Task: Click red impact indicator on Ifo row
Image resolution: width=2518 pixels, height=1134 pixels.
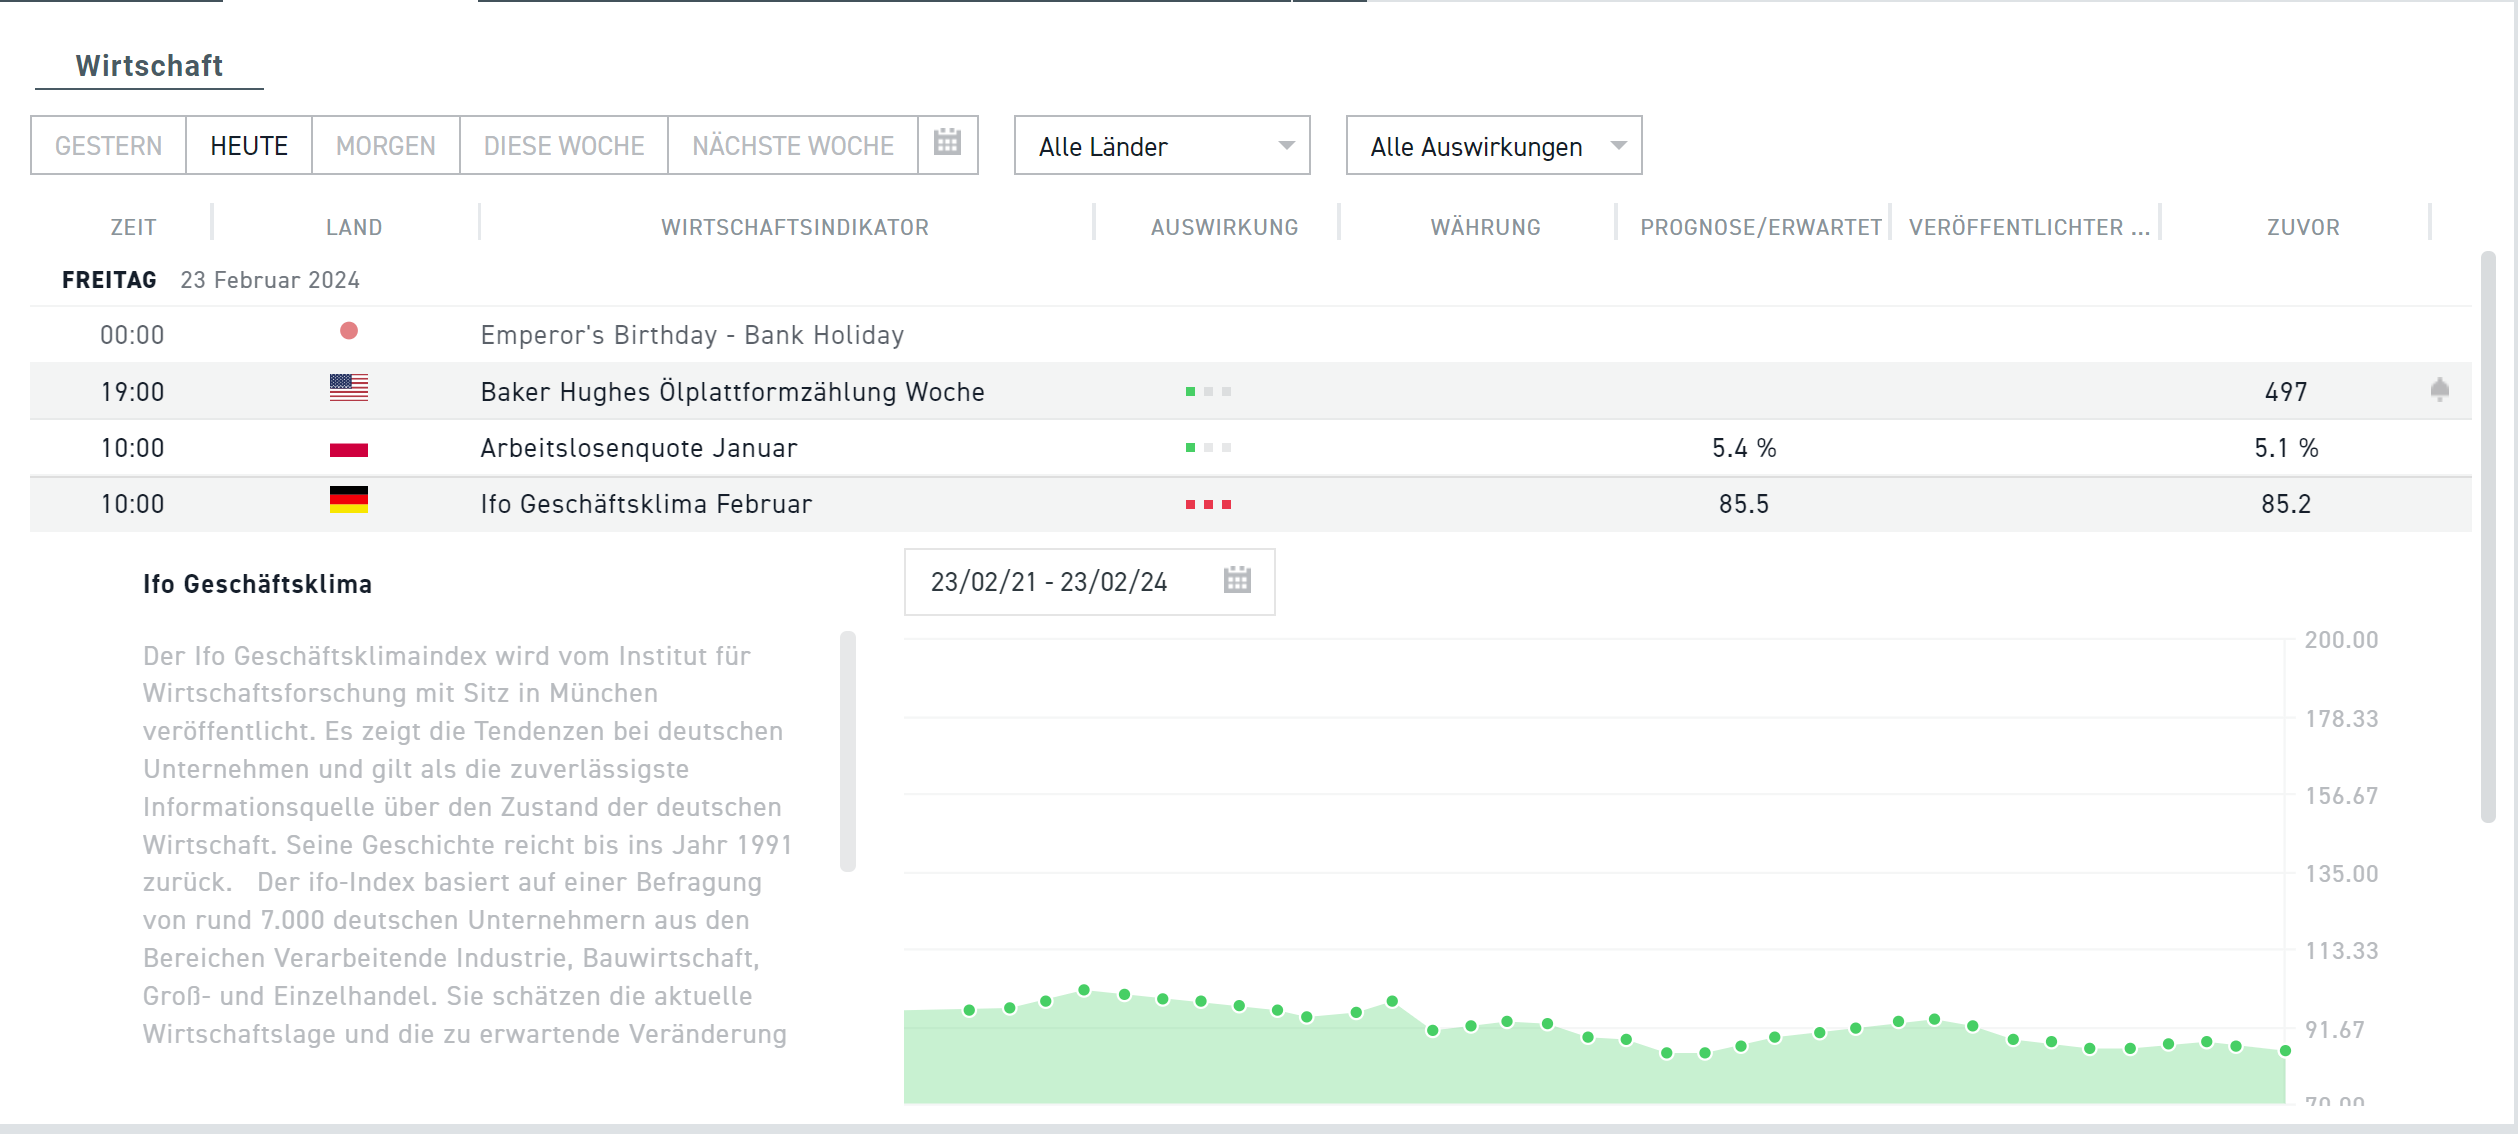Action: (x=1208, y=505)
